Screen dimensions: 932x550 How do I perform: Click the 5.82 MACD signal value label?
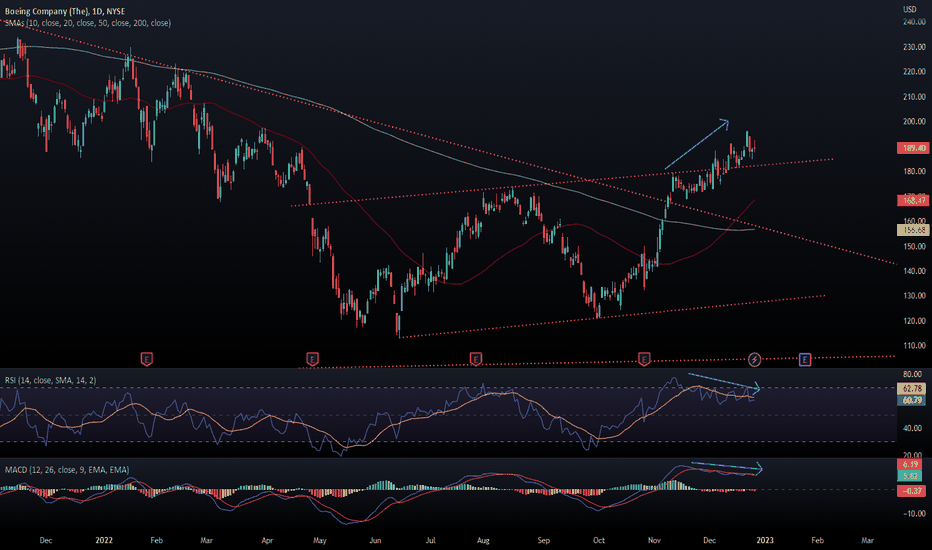pos(910,476)
